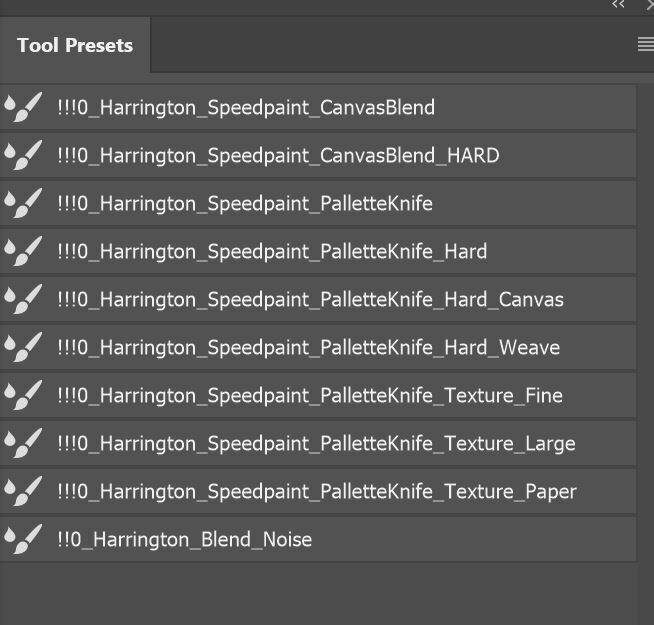Click the brush icon for PalletteKnife_Texture_Fine preset
The image size is (654, 625).
(x=23, y=395)
